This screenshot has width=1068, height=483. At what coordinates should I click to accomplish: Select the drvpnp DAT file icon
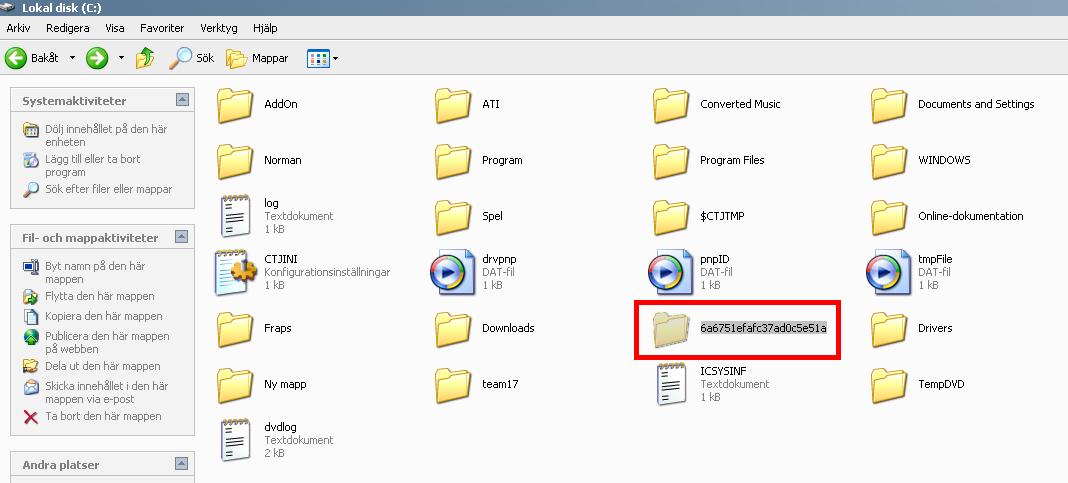click(x=452, y=272)
